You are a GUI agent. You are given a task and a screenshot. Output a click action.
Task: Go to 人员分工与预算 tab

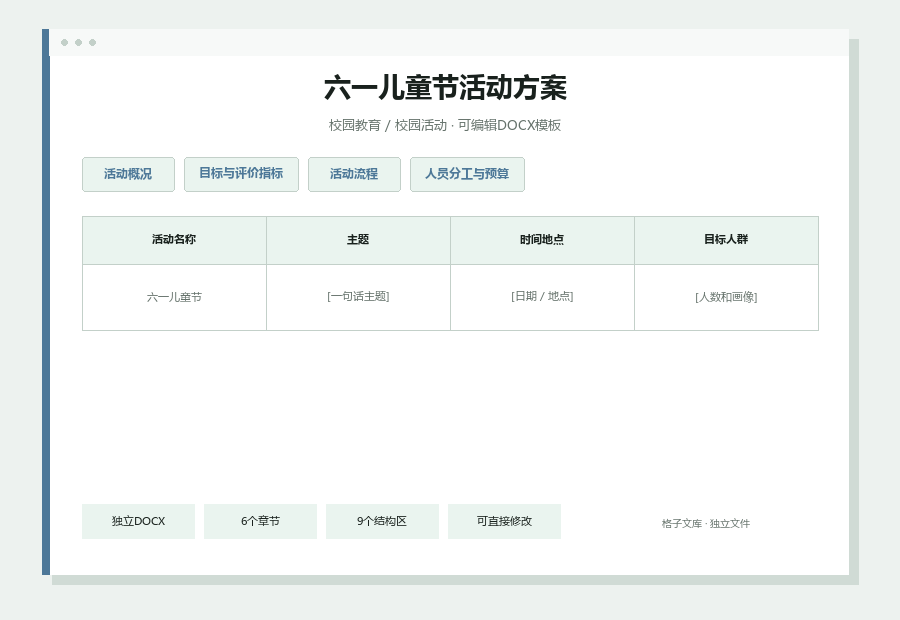click(x=467, y=174)
